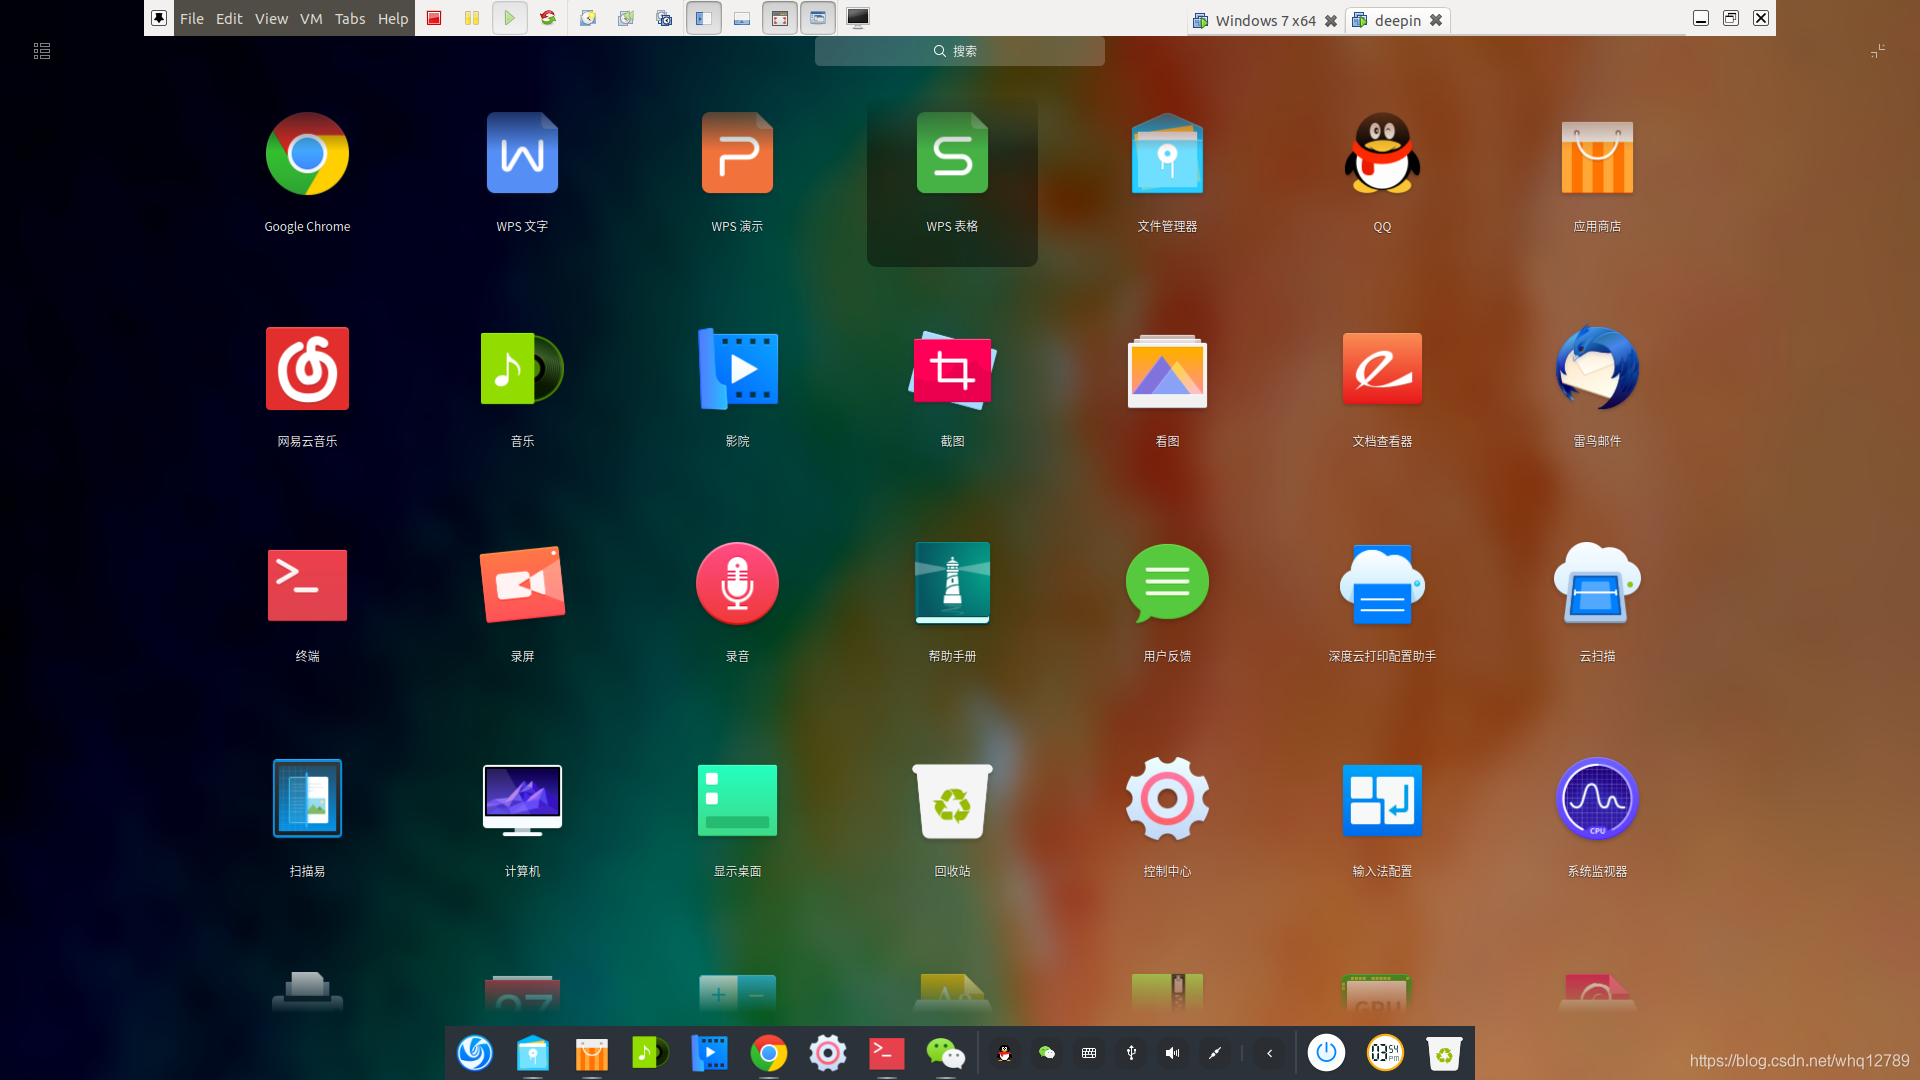Click the 搜索 search field
This screenshot has height=1080, width=1920.
959,51
